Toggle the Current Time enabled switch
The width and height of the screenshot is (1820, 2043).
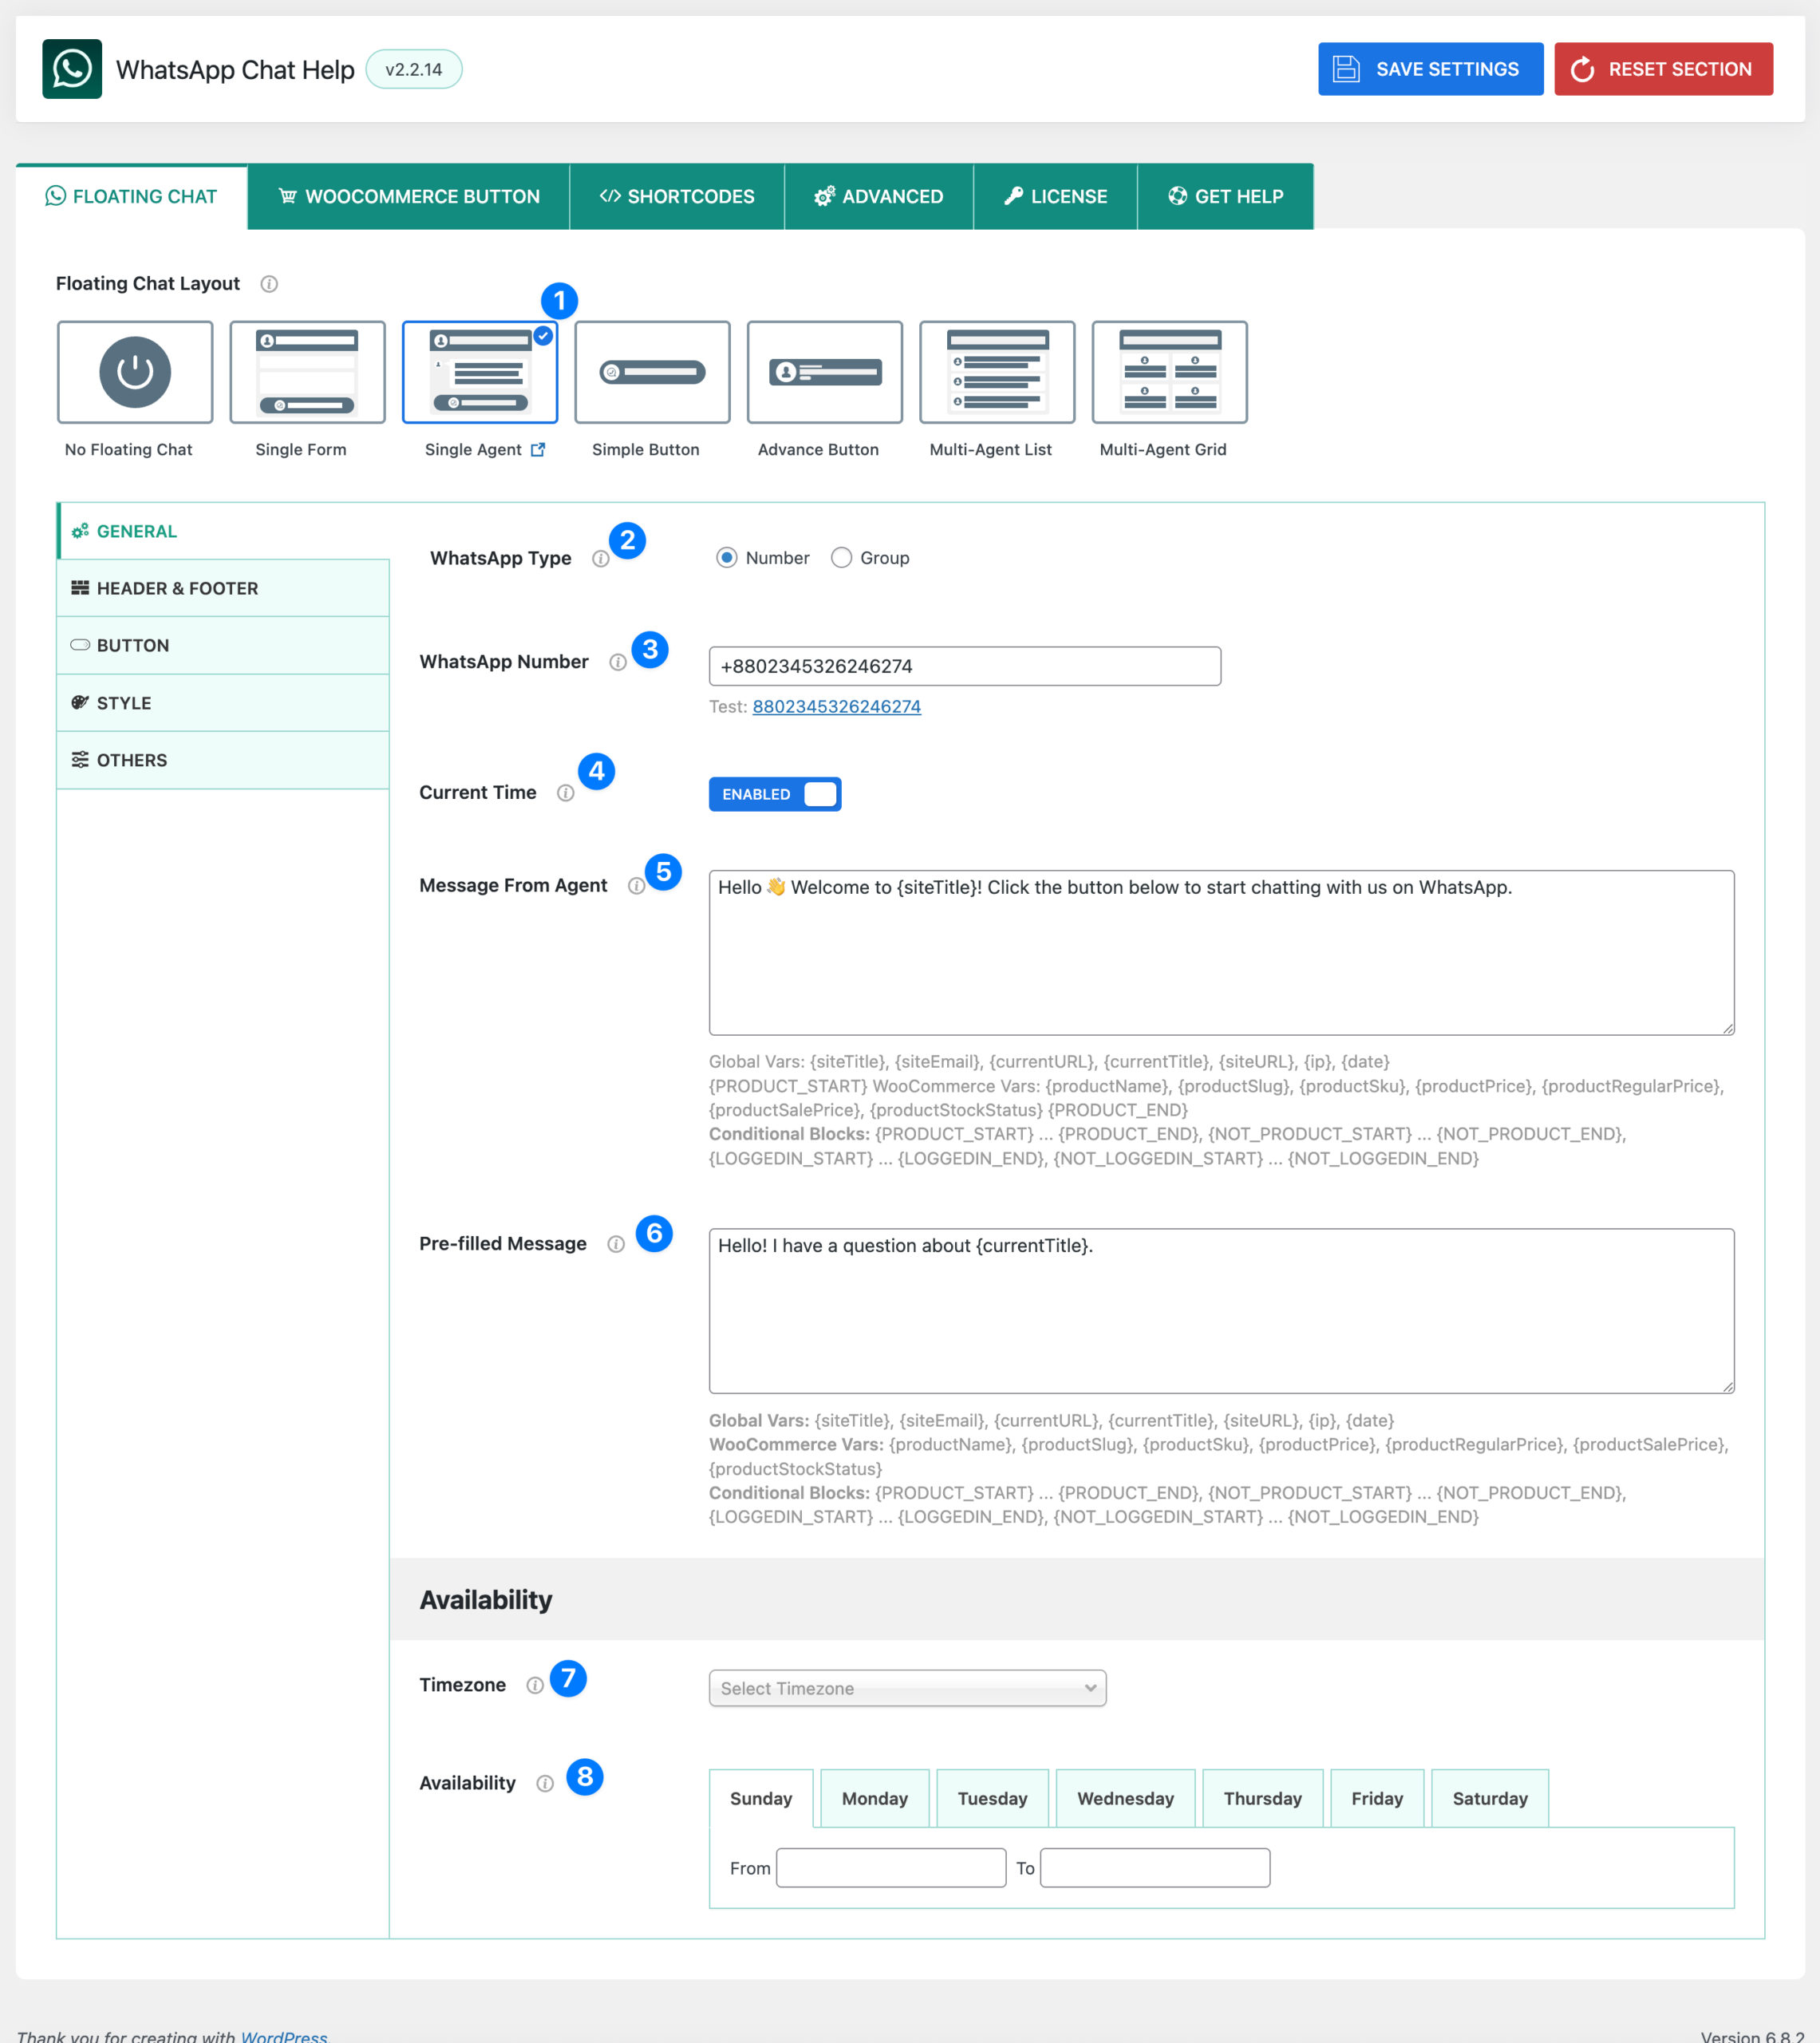click(x=774, y=794)
